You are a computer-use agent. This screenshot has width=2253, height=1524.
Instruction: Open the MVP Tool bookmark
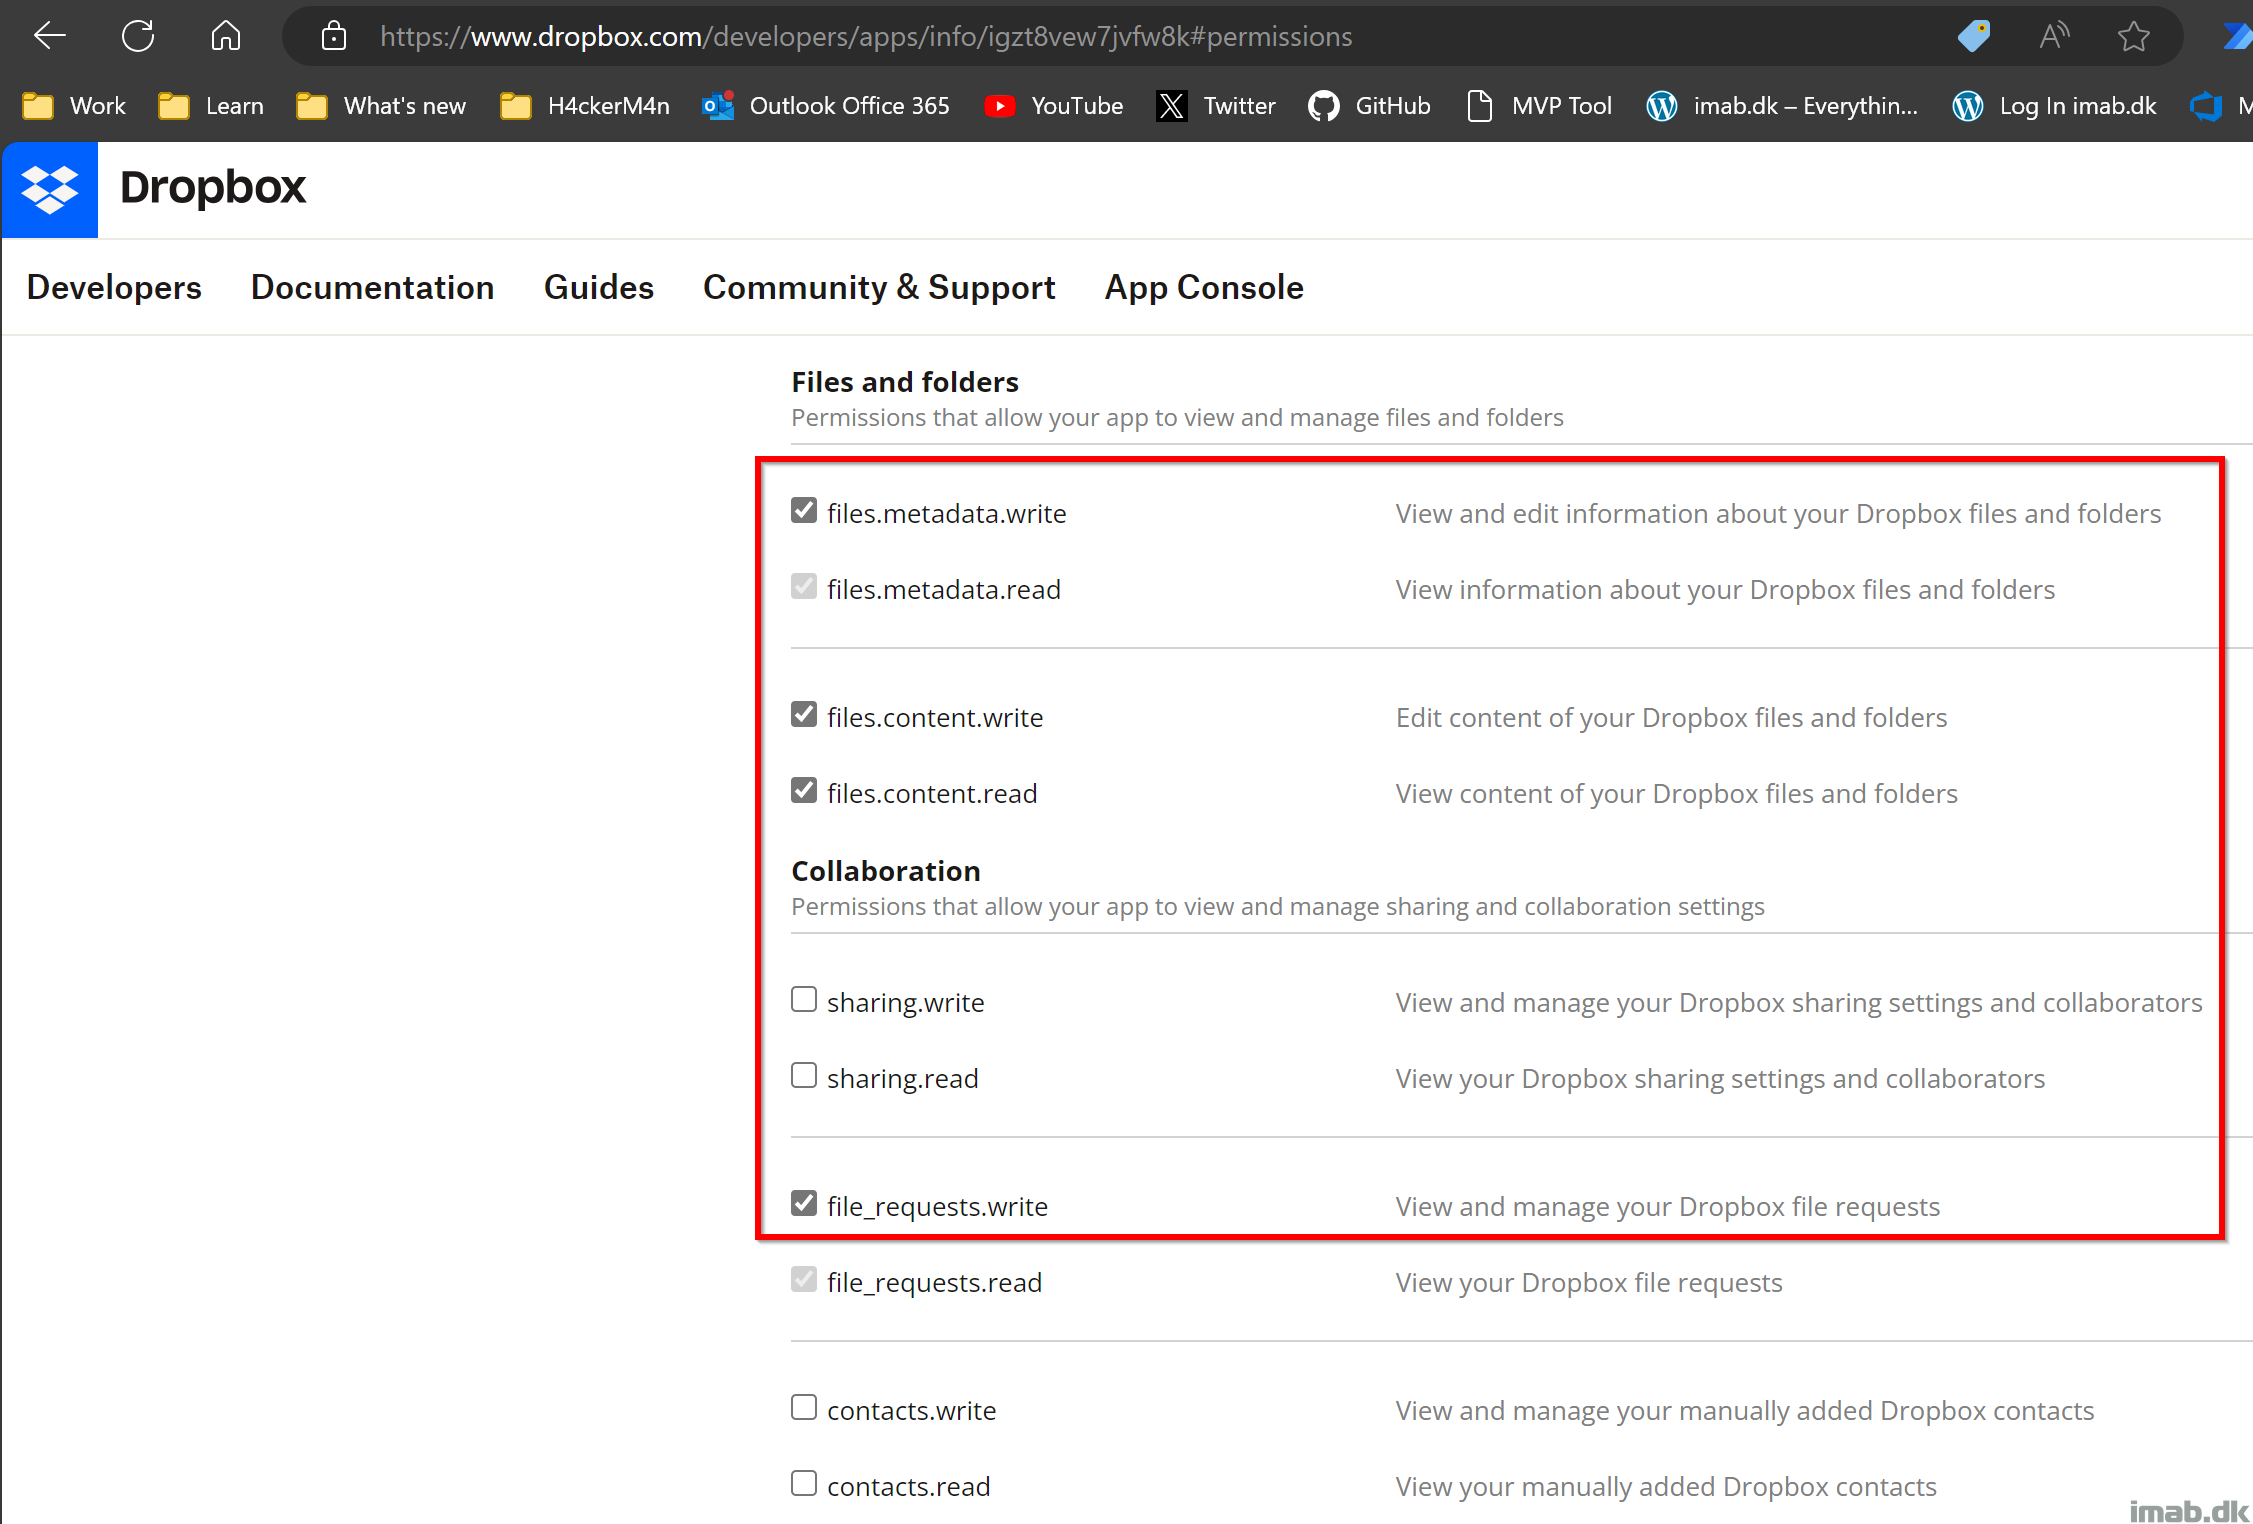click(1539, 106)
